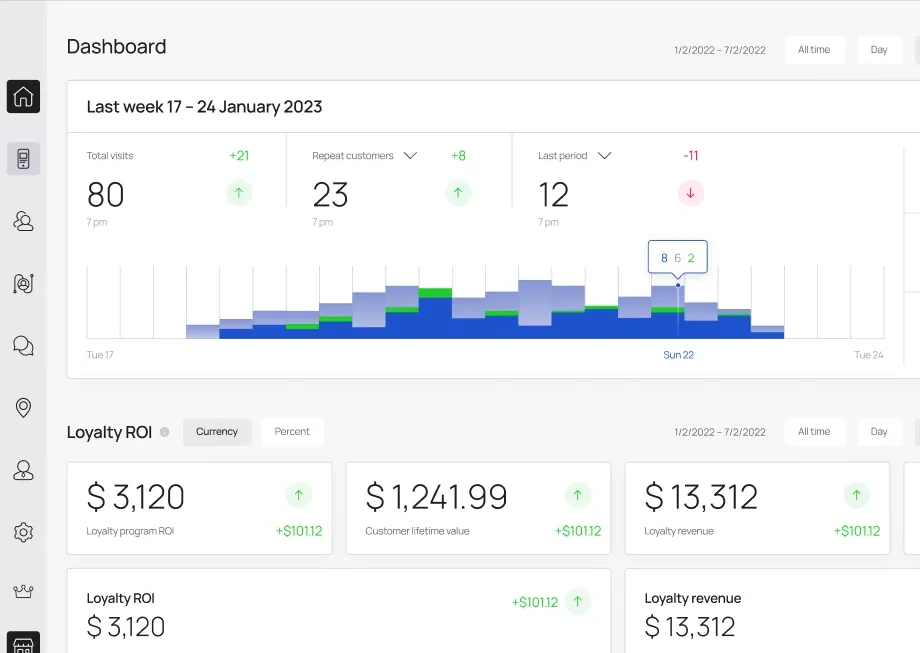
Task: Select the Day view in Dashboard header
Action: click(x=879, y=50)
